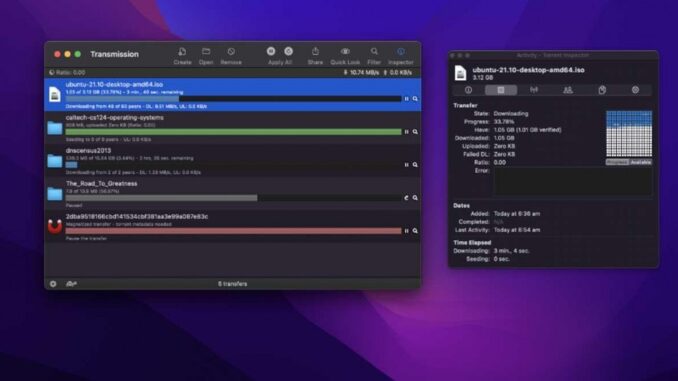Click the Error text box in Inspector
Image resolution: width=678 pixels, height=381 pixels.
point(572,181)
